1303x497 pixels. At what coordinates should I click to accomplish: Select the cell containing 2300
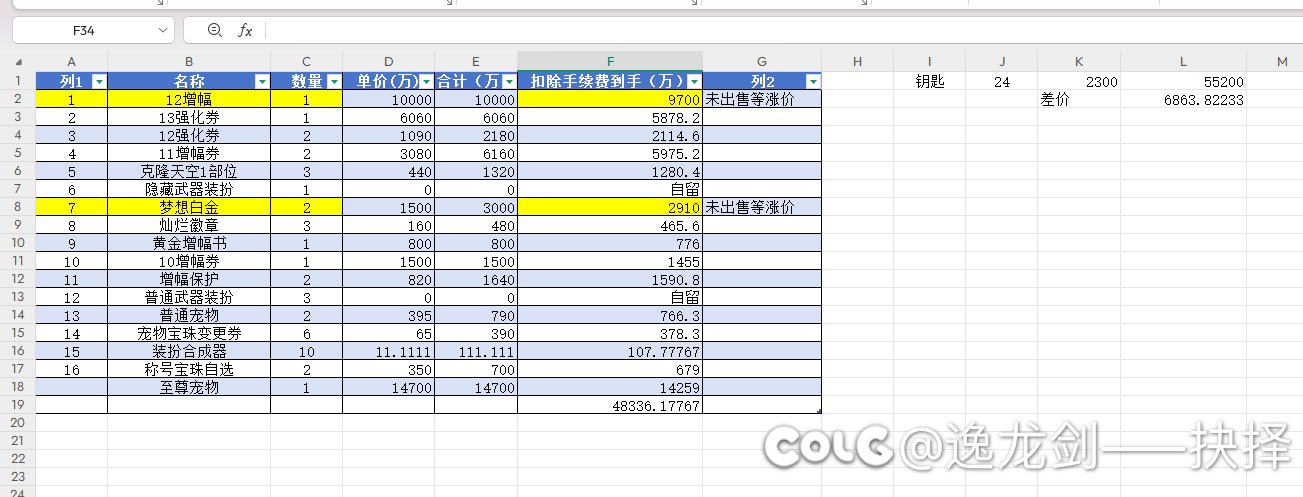coord(1079,81)
